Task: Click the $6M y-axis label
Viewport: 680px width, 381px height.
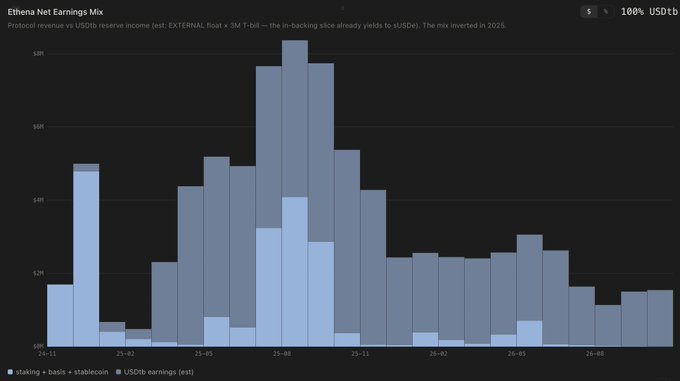Action: click(x=38, y=127)
